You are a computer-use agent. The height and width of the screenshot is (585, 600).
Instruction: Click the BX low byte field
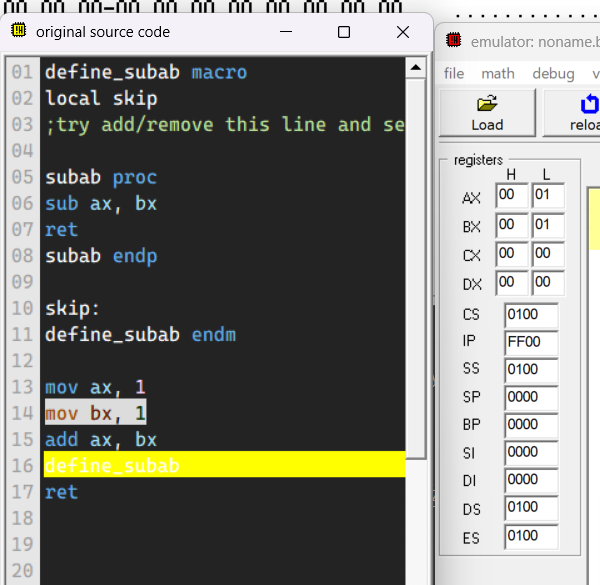(548, 225)
